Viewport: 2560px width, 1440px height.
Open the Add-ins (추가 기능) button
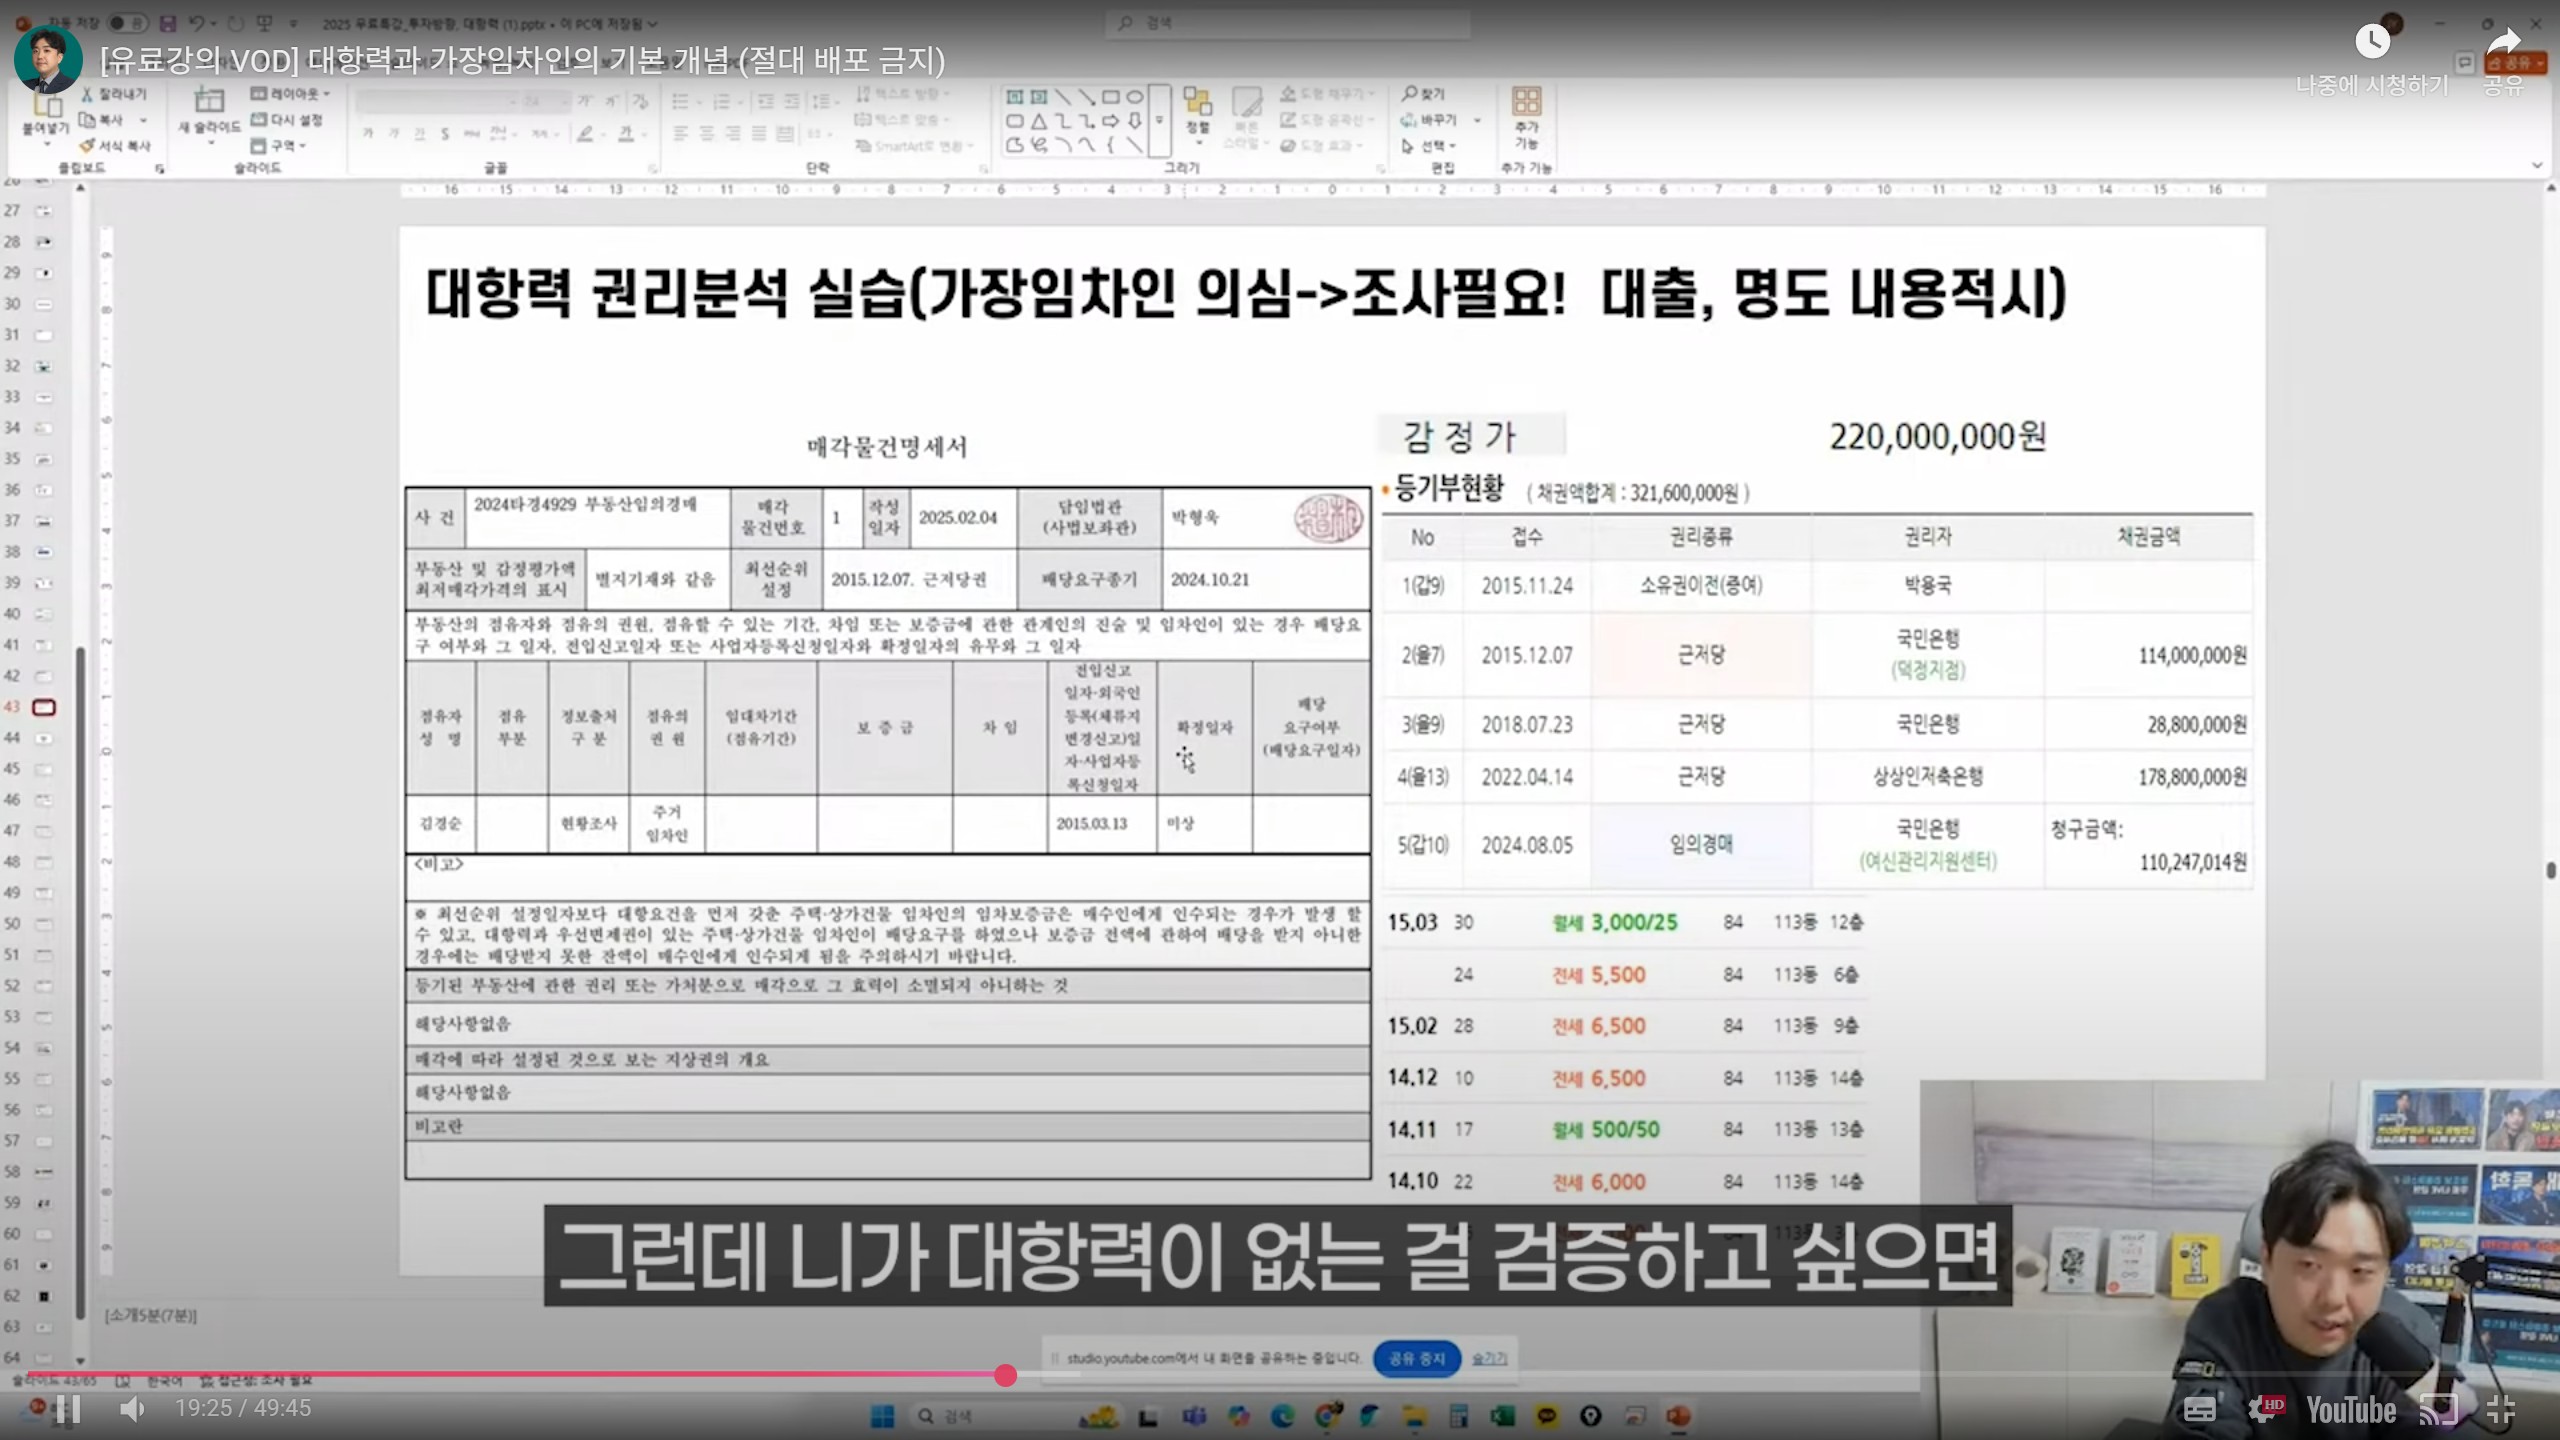pos(1526,116)
